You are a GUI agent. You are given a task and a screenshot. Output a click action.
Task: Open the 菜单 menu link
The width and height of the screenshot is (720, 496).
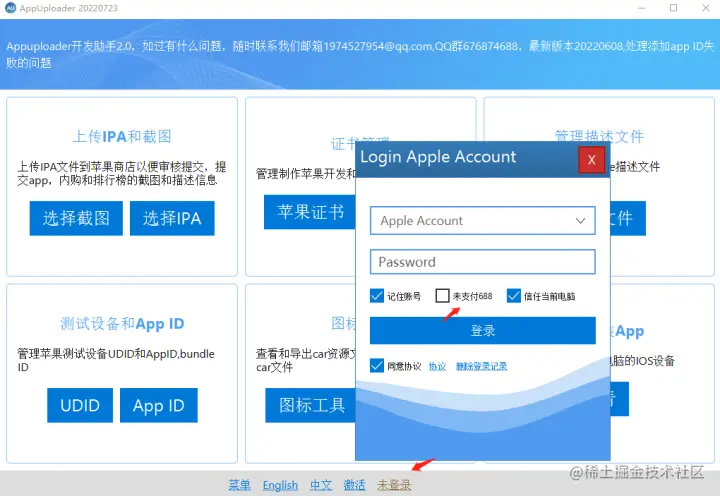click(240, 485)
